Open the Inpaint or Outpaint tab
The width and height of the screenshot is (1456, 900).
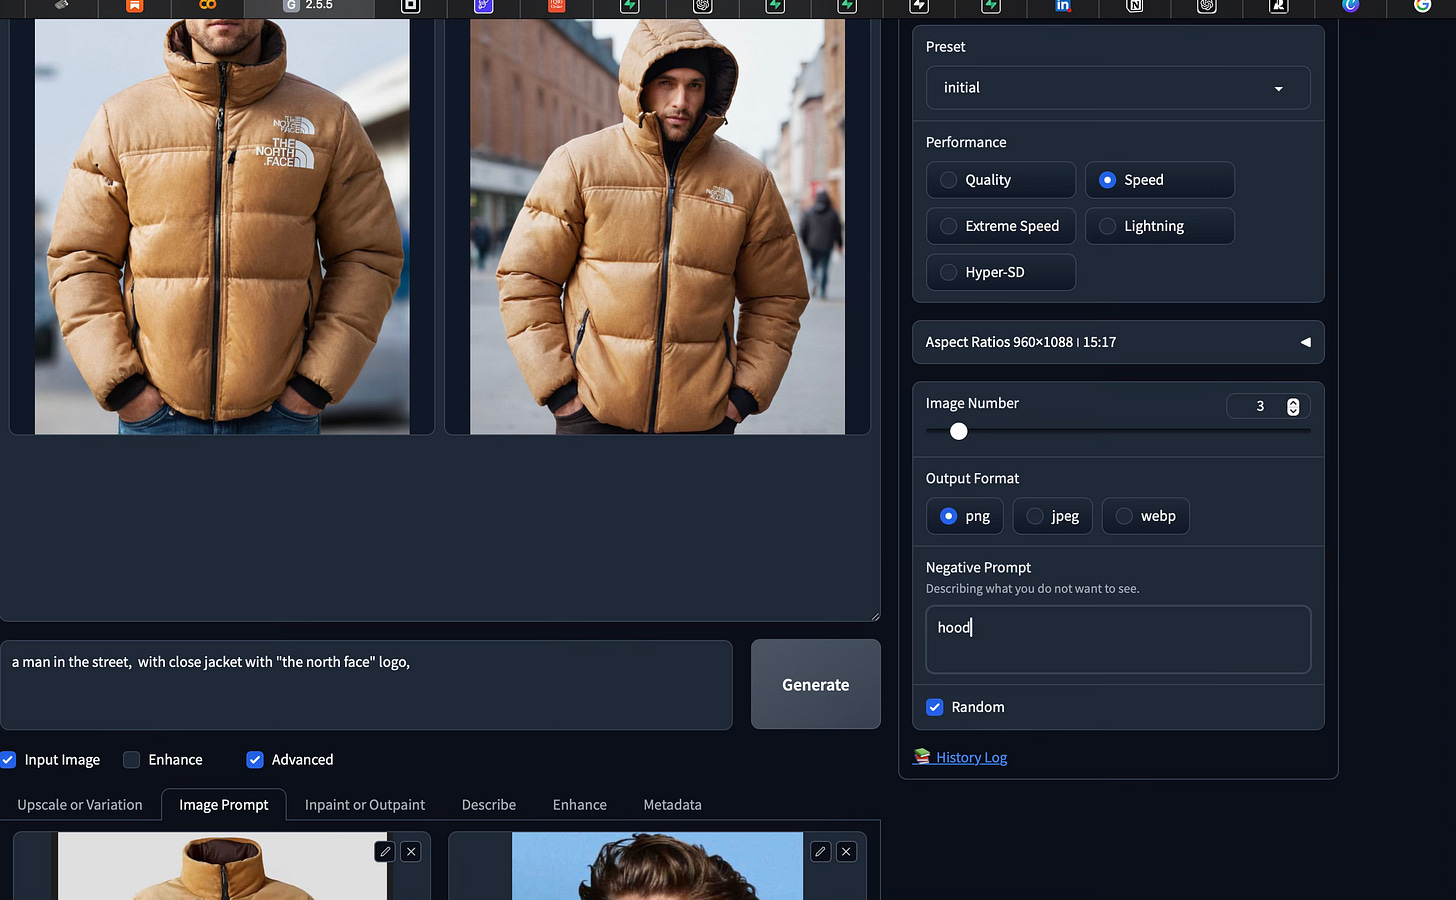pyautogui.click(x=365, y=805)
